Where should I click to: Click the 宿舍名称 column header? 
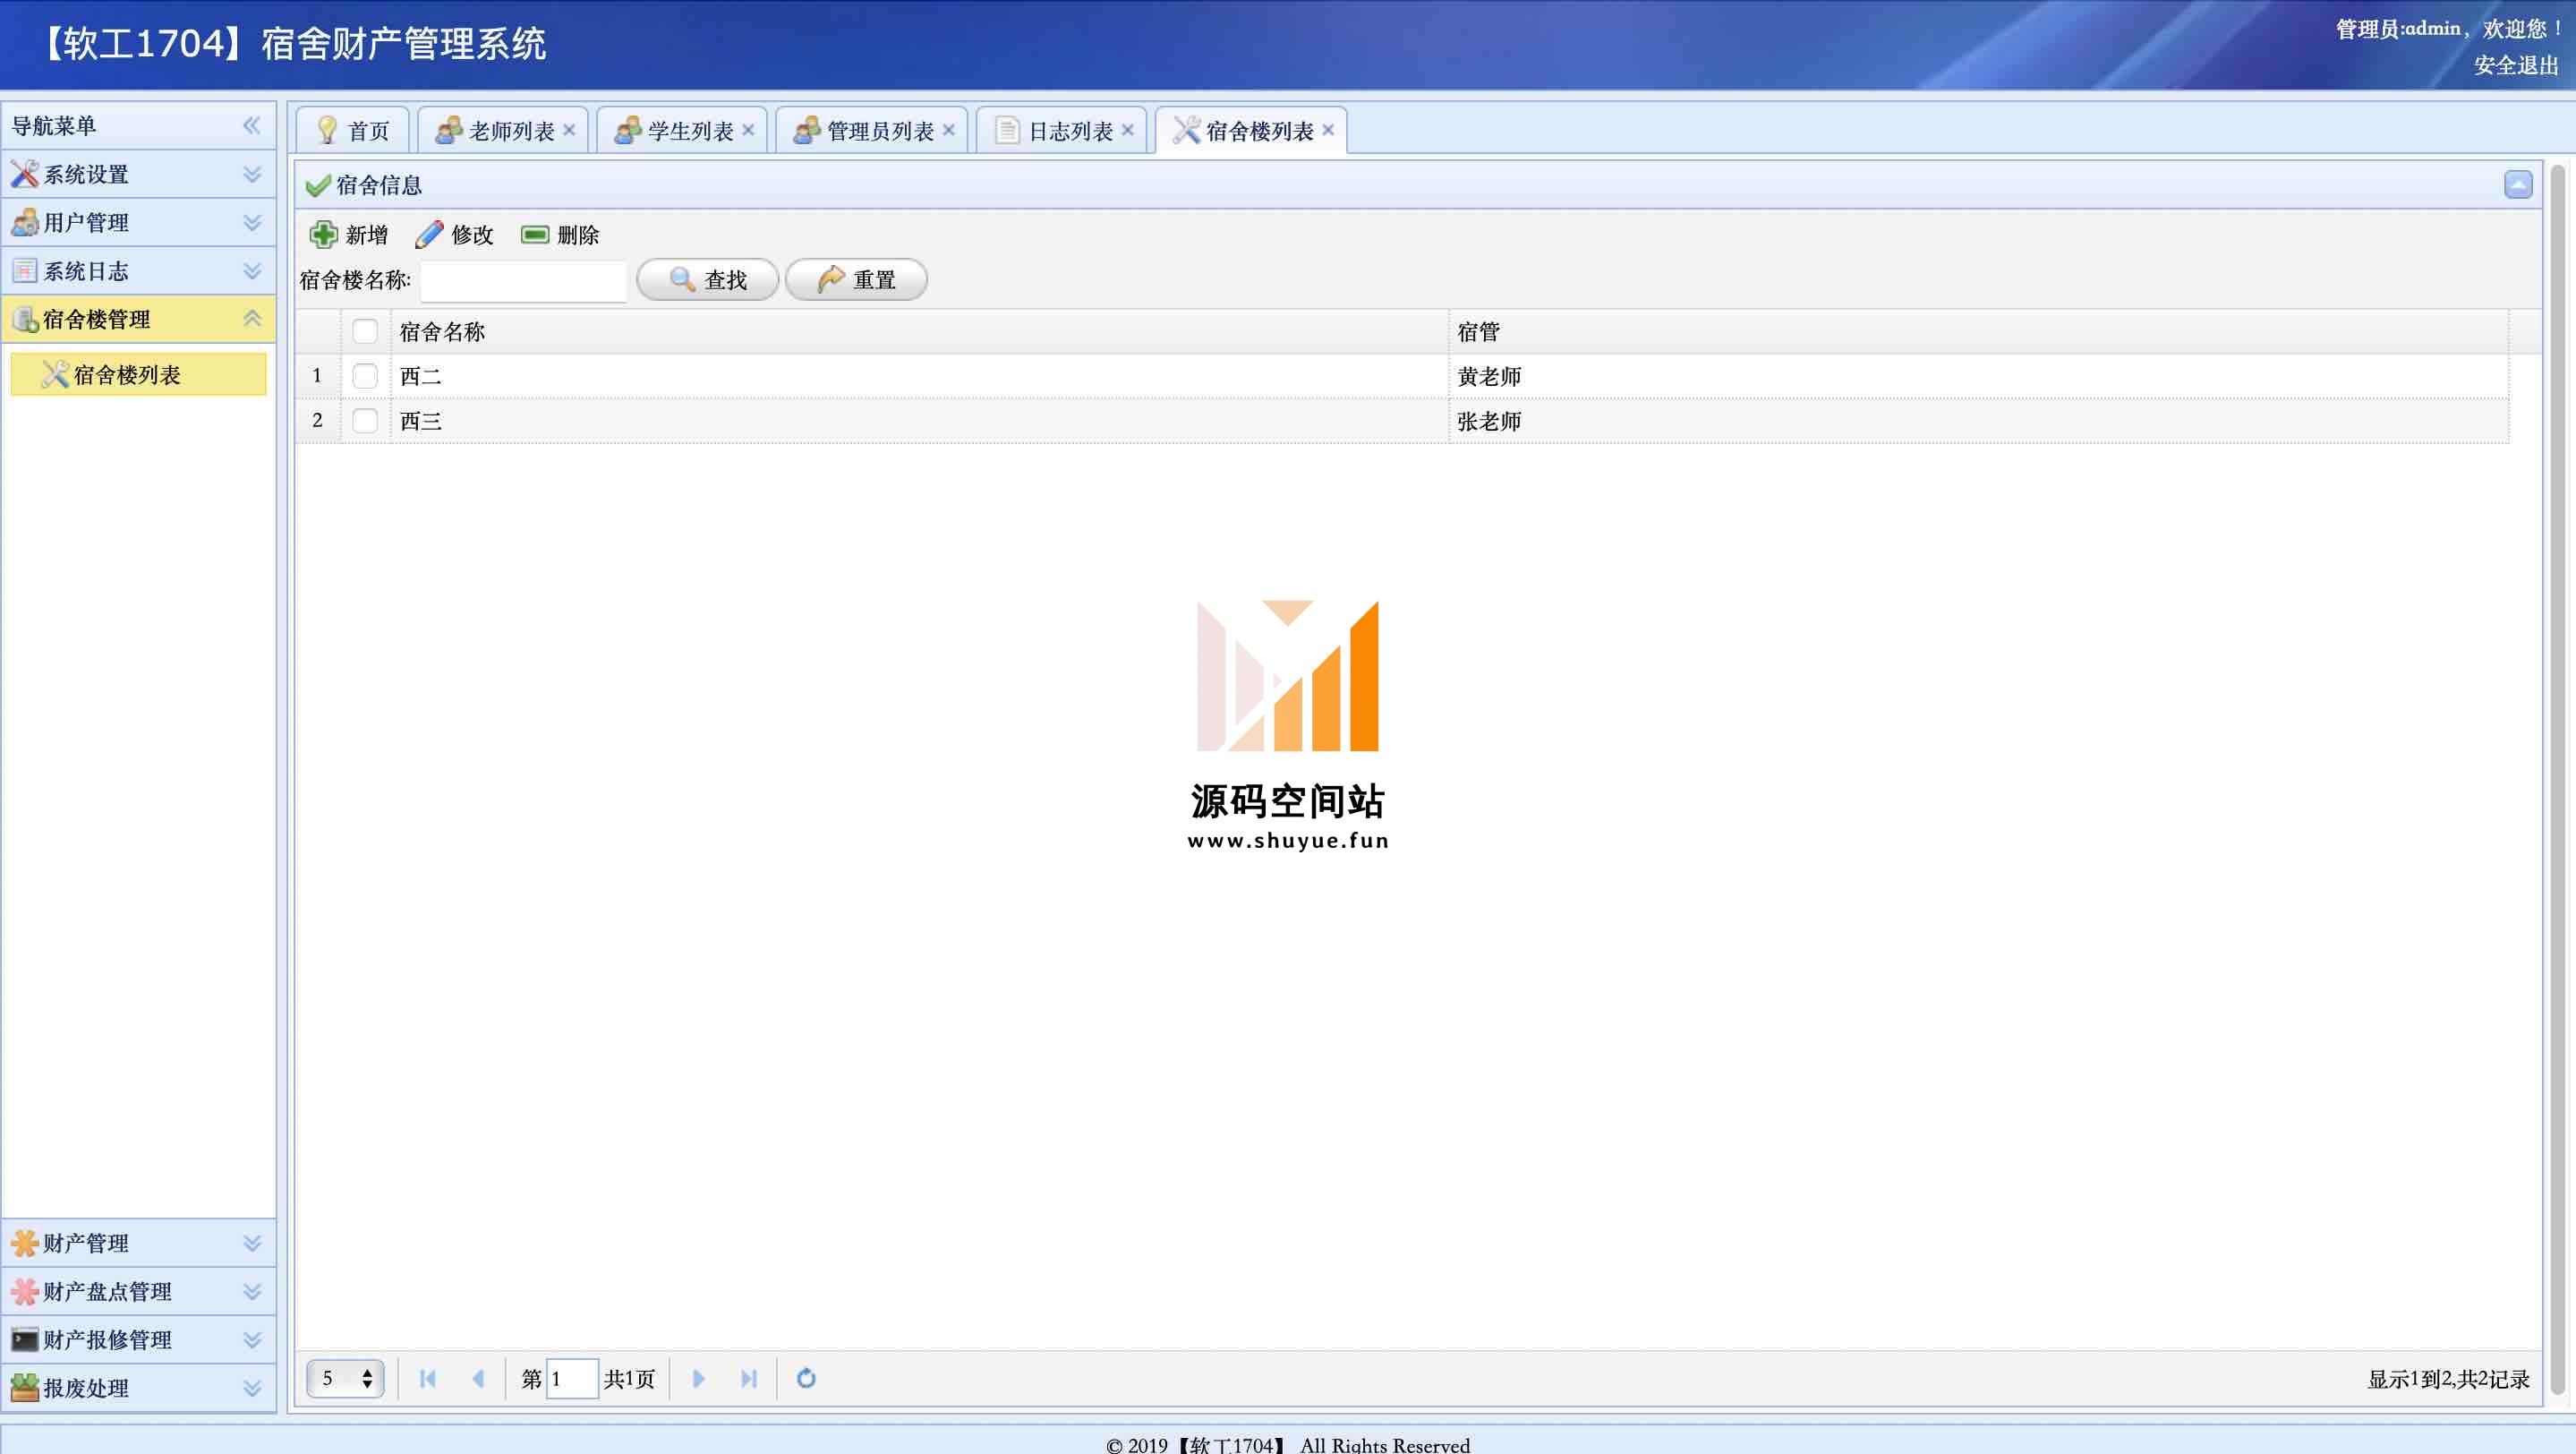919,331
